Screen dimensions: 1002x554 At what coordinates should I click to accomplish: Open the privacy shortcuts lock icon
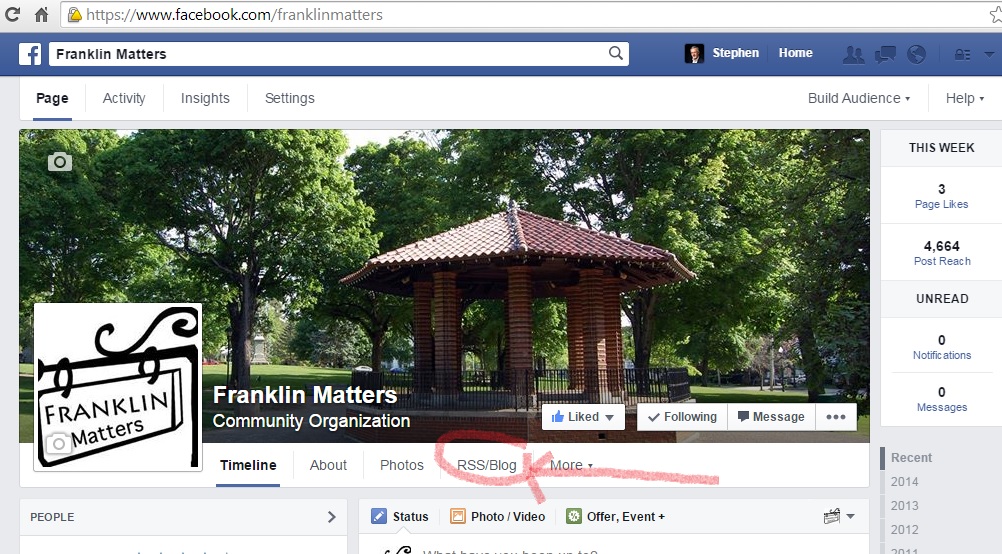962,54
